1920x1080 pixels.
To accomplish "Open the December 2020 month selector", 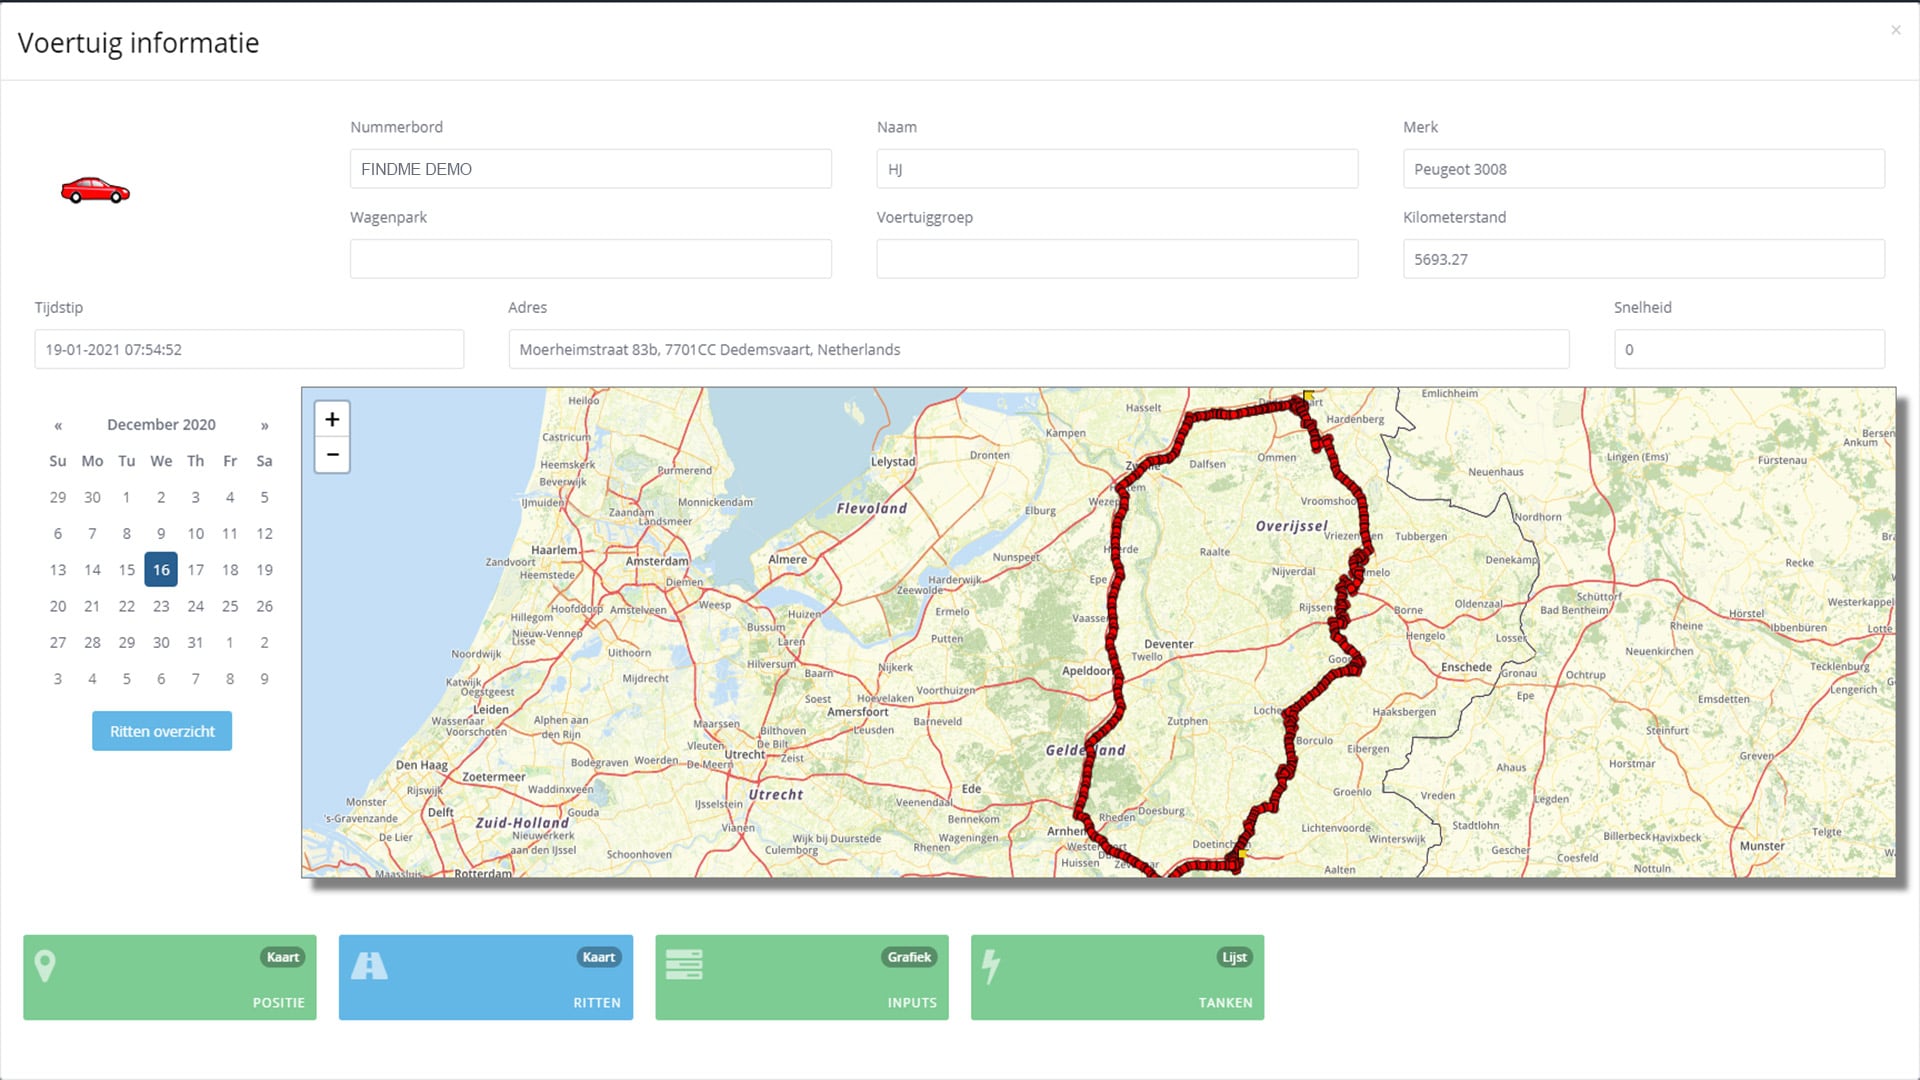I will (161, 425).
